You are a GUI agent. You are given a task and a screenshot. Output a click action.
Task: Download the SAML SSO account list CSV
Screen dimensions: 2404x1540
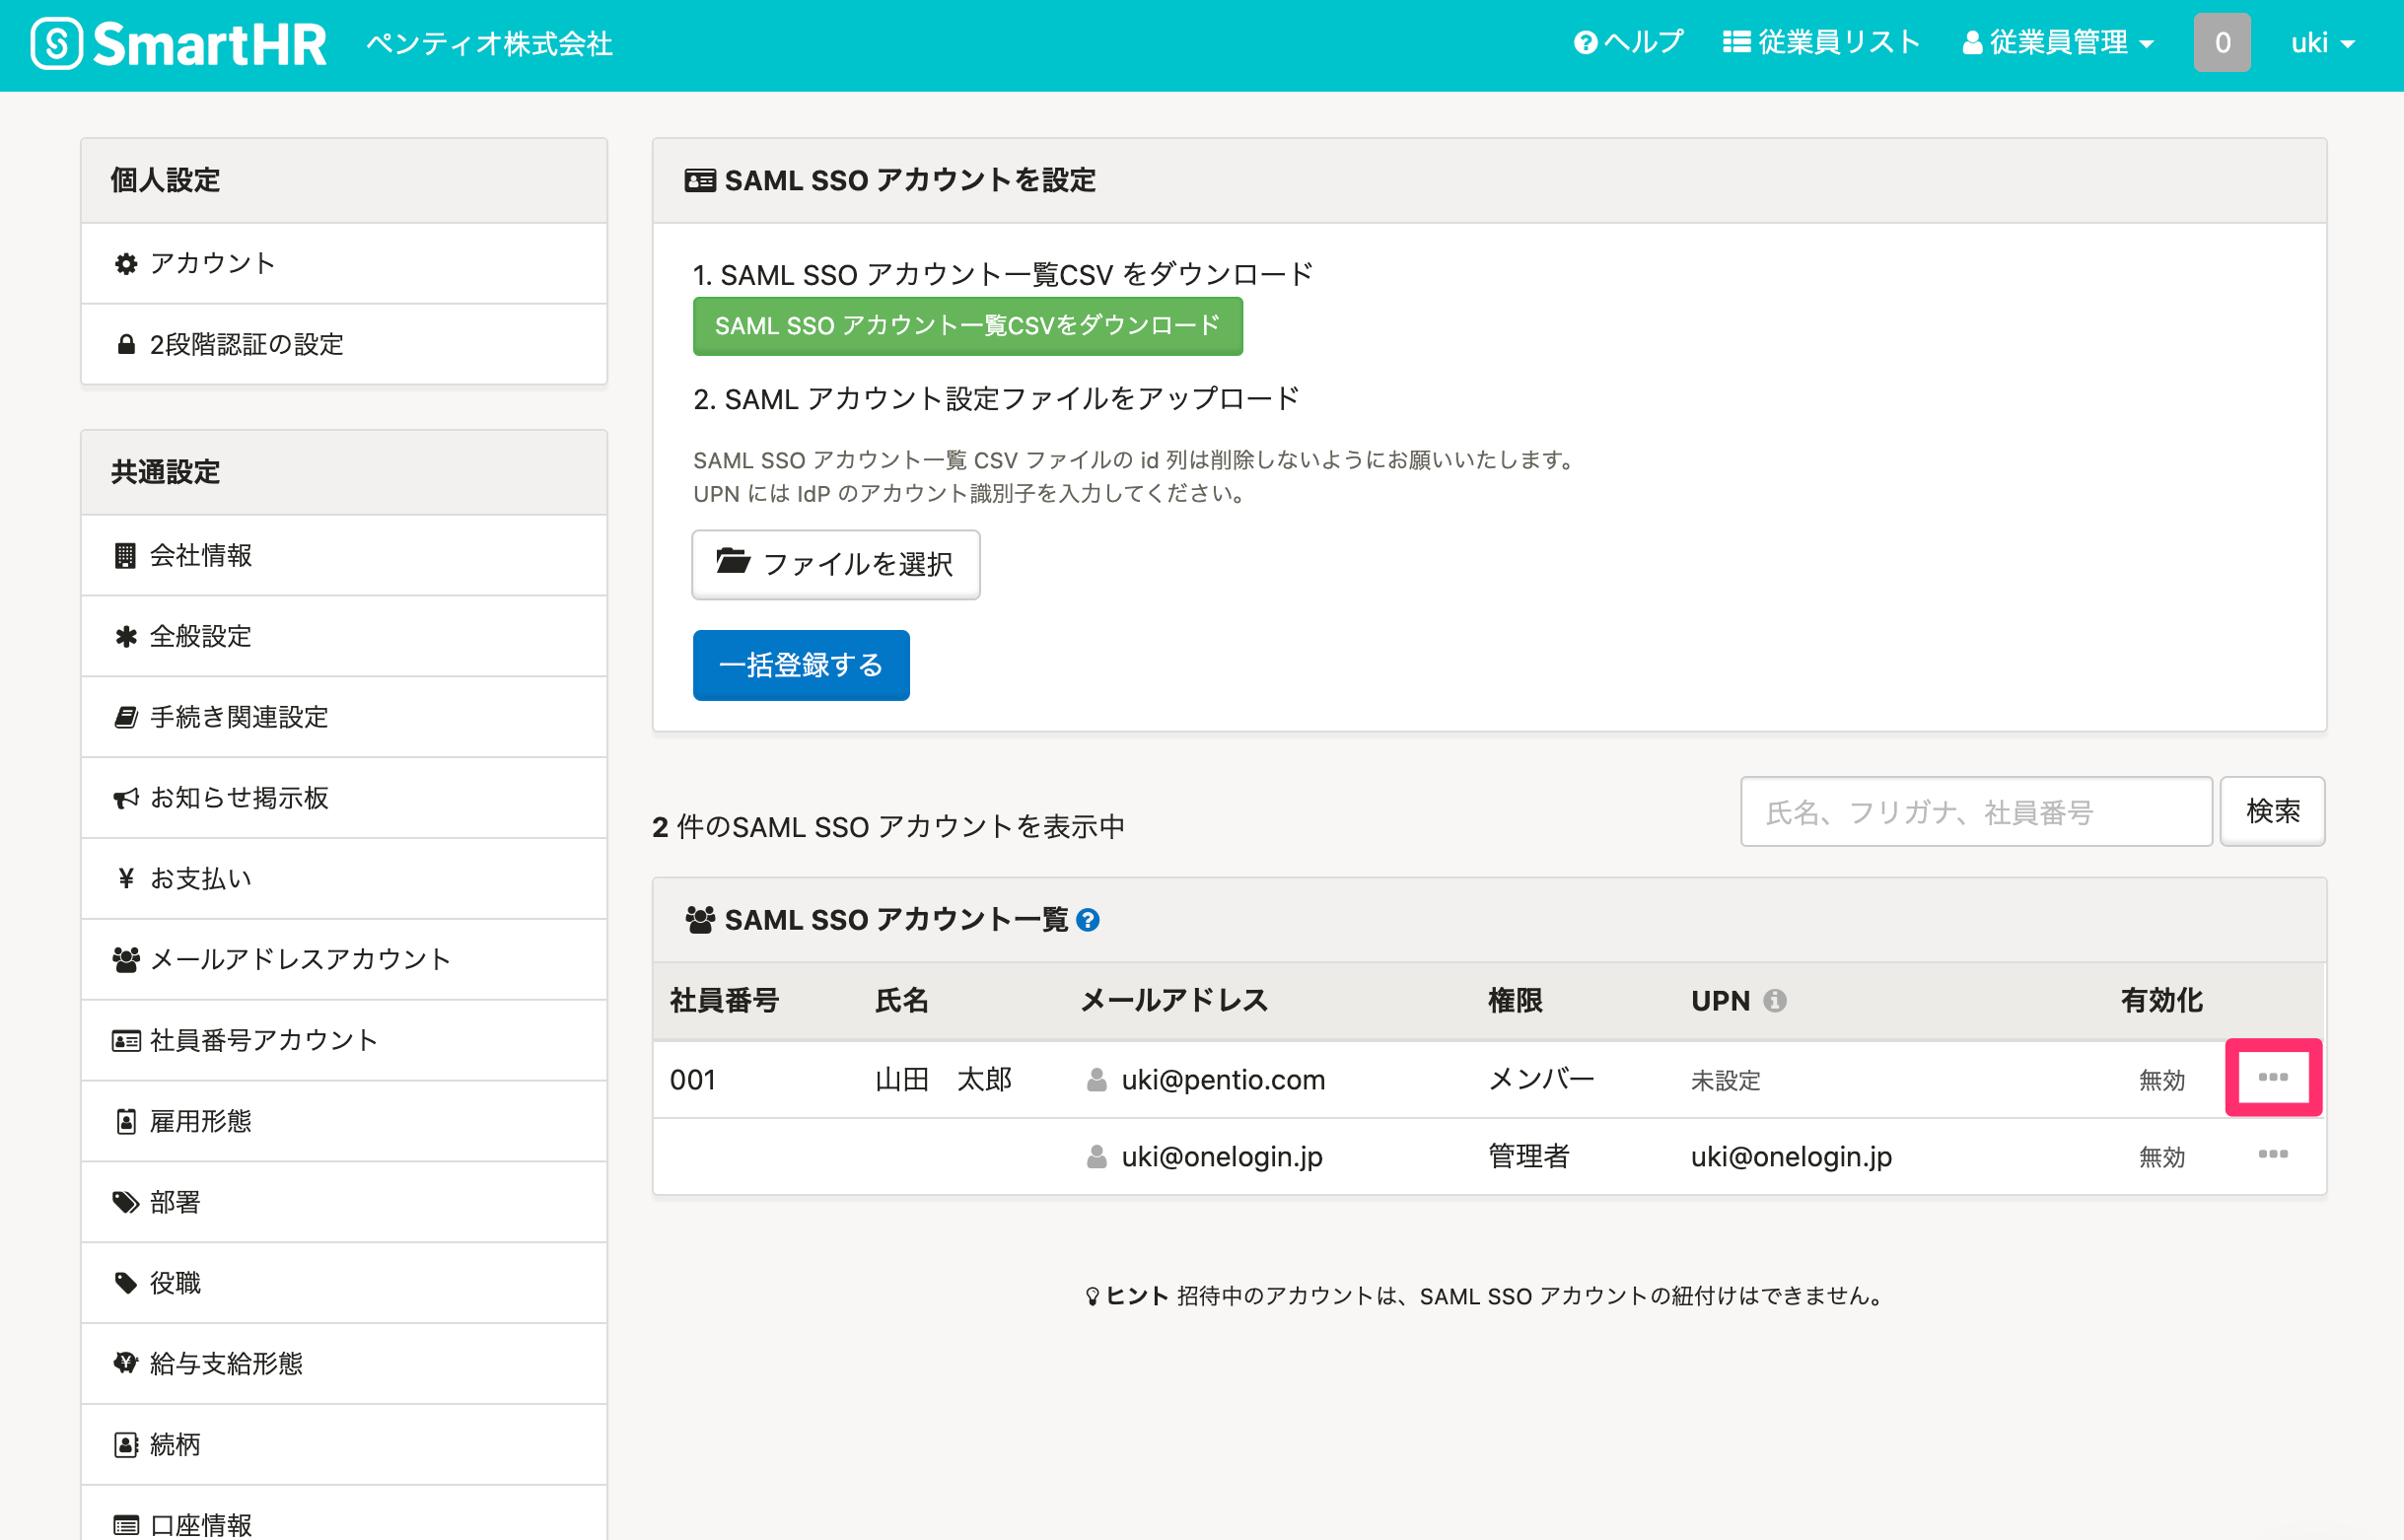tap(967, 326)
